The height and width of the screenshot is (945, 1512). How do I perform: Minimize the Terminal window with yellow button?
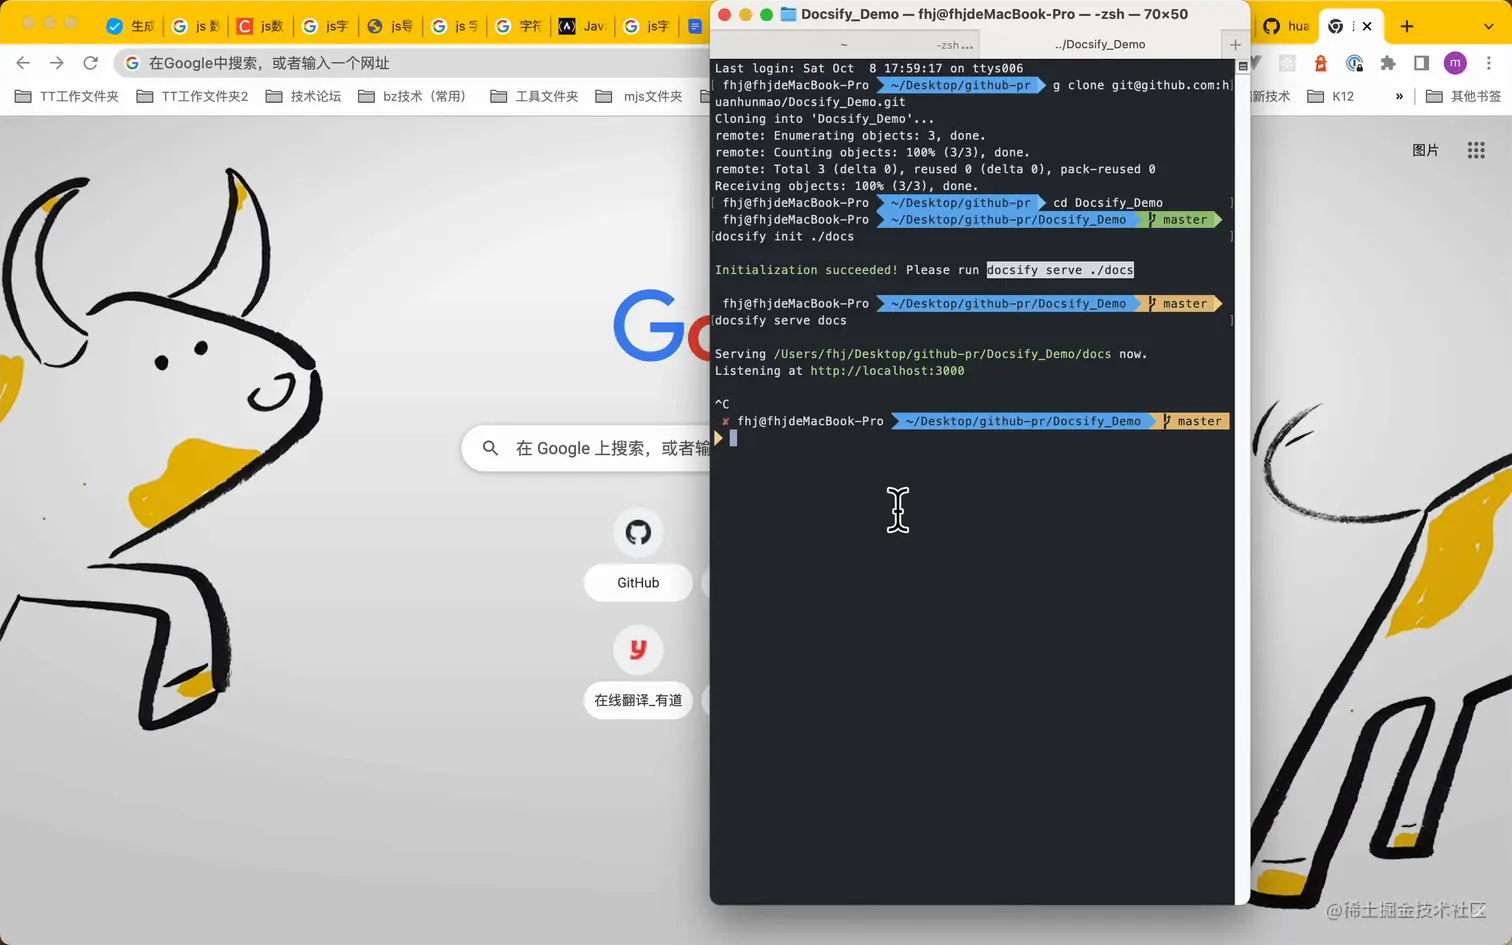(745, 14)
